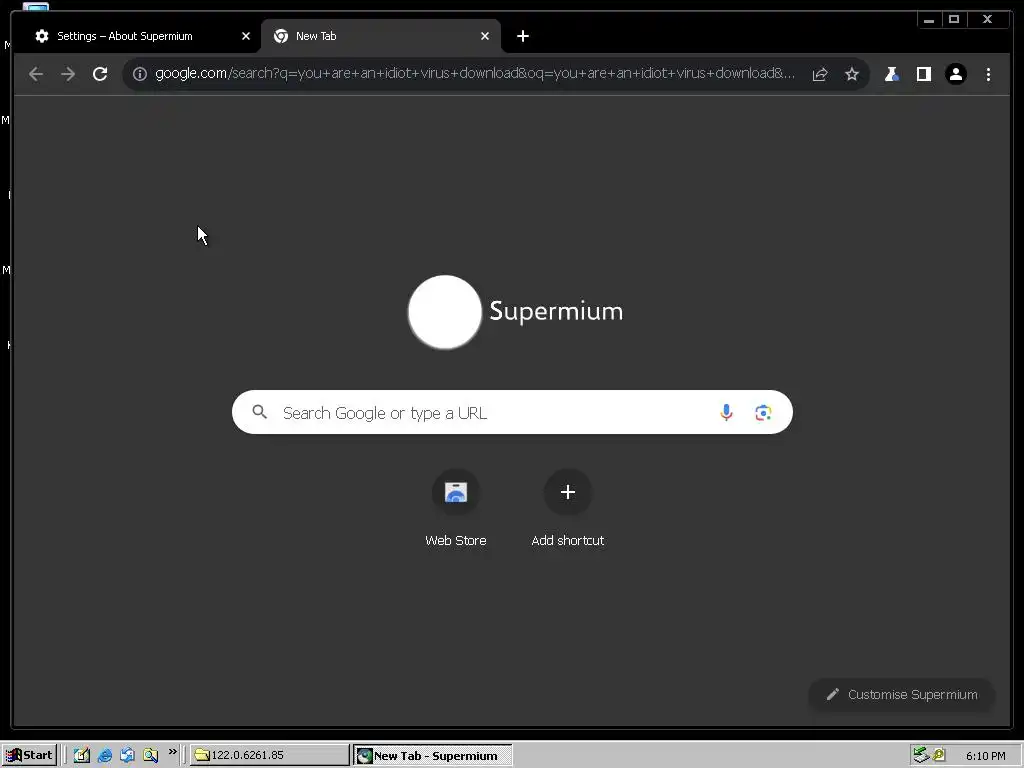Switch to the 122.0.6261.85 folder taskbar button

click(270, 755)
